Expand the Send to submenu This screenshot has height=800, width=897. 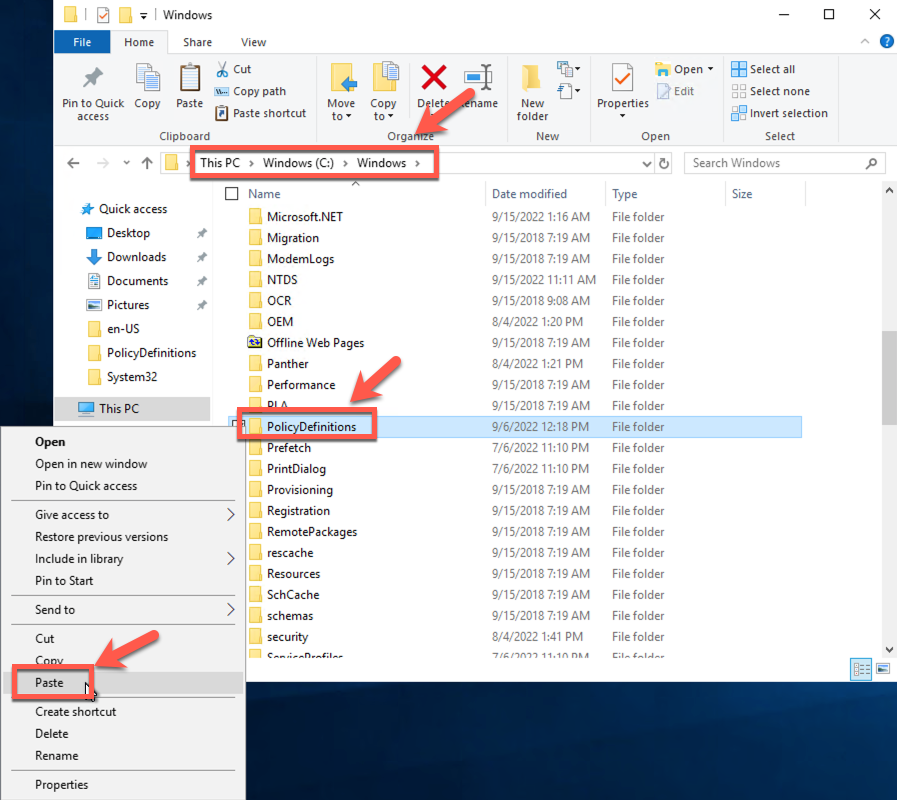coord(230,609)
